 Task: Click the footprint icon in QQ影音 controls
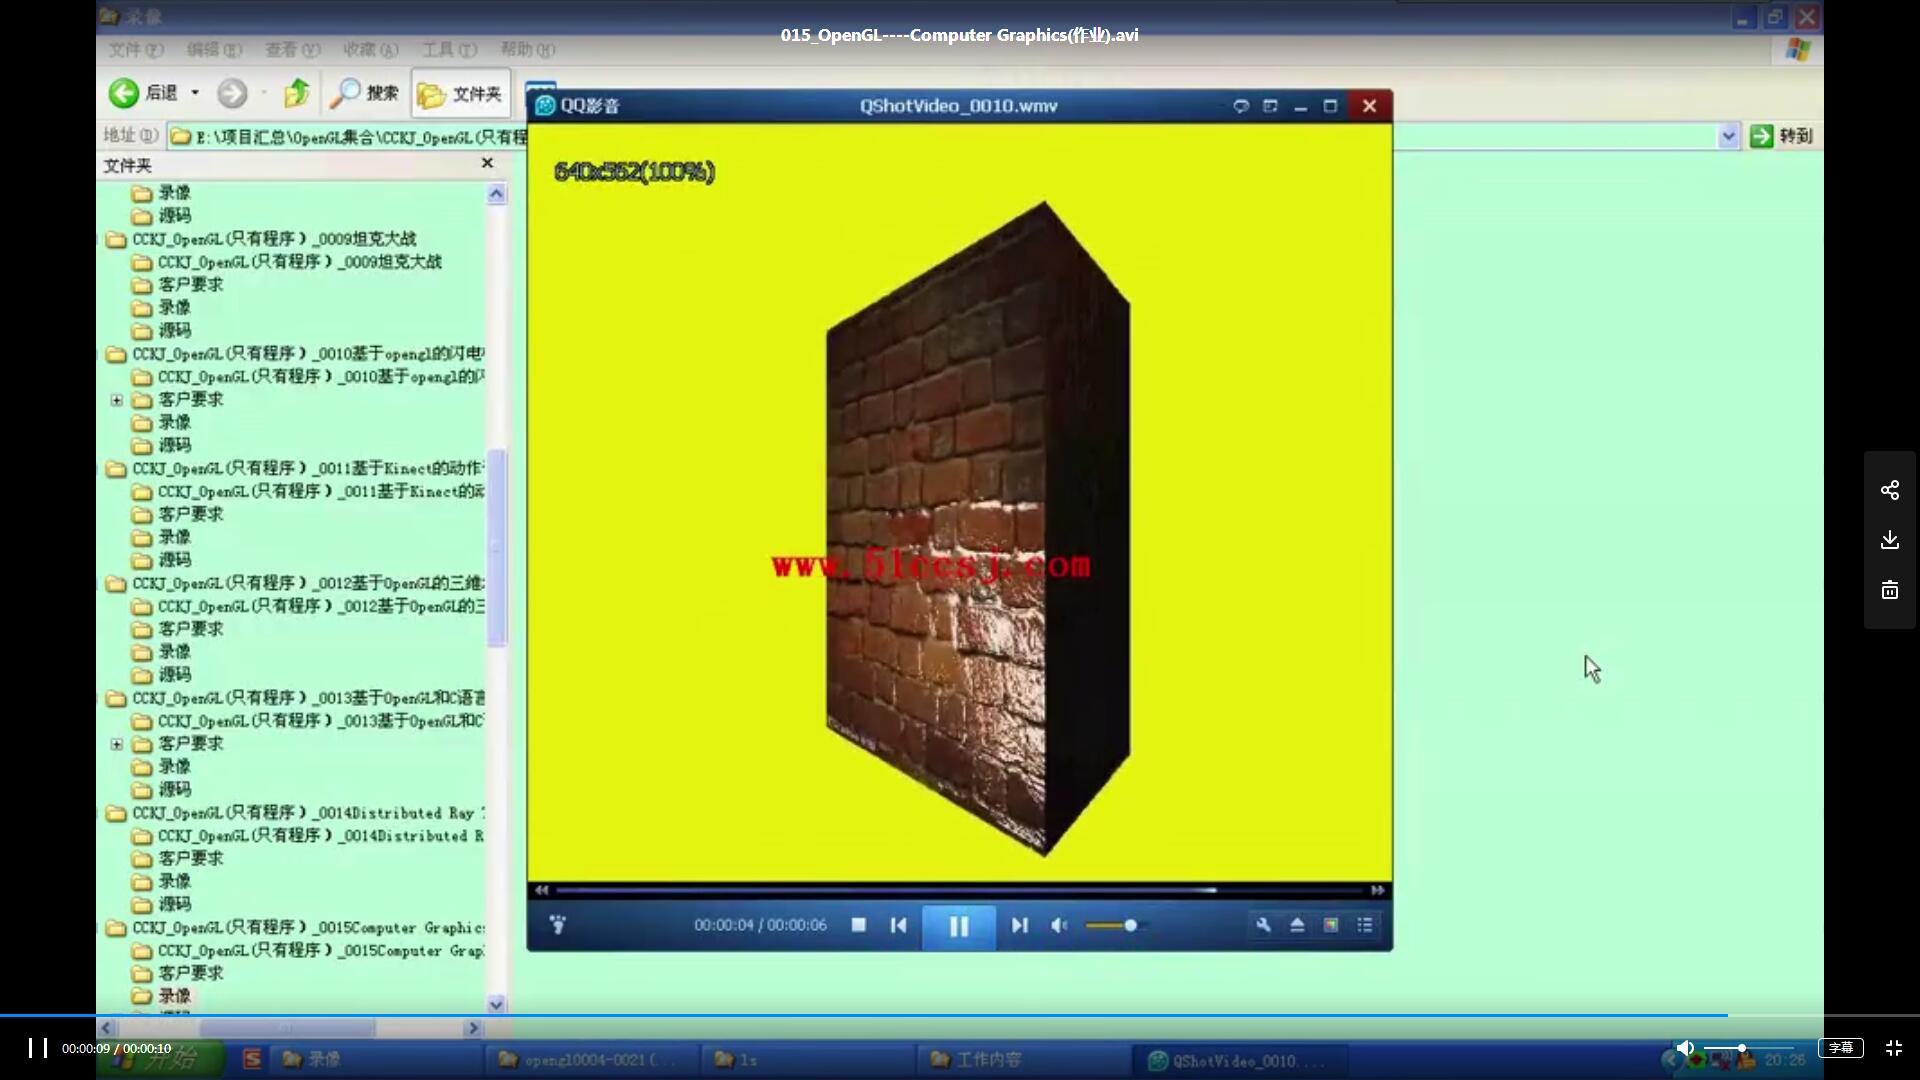(558, 925)
